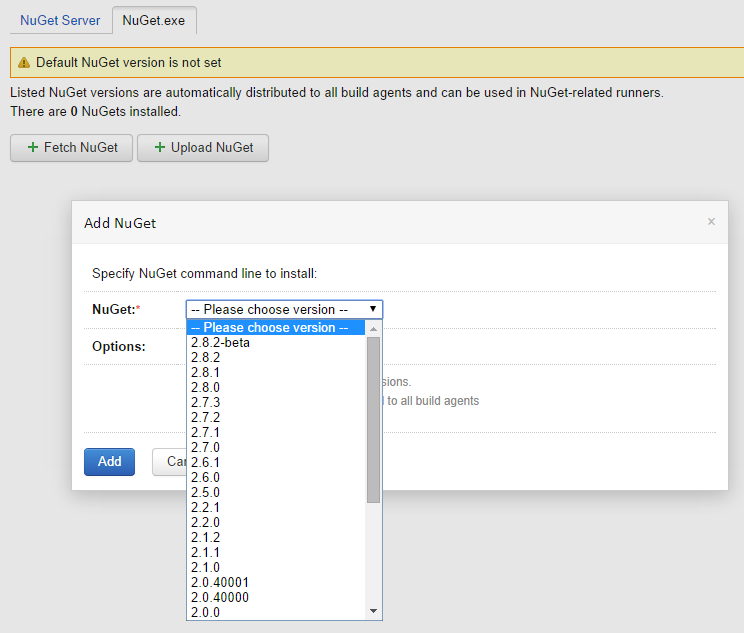Click the 'Default NuGet version is not set' message
This screenshot has height=633, width=744.
129,63
